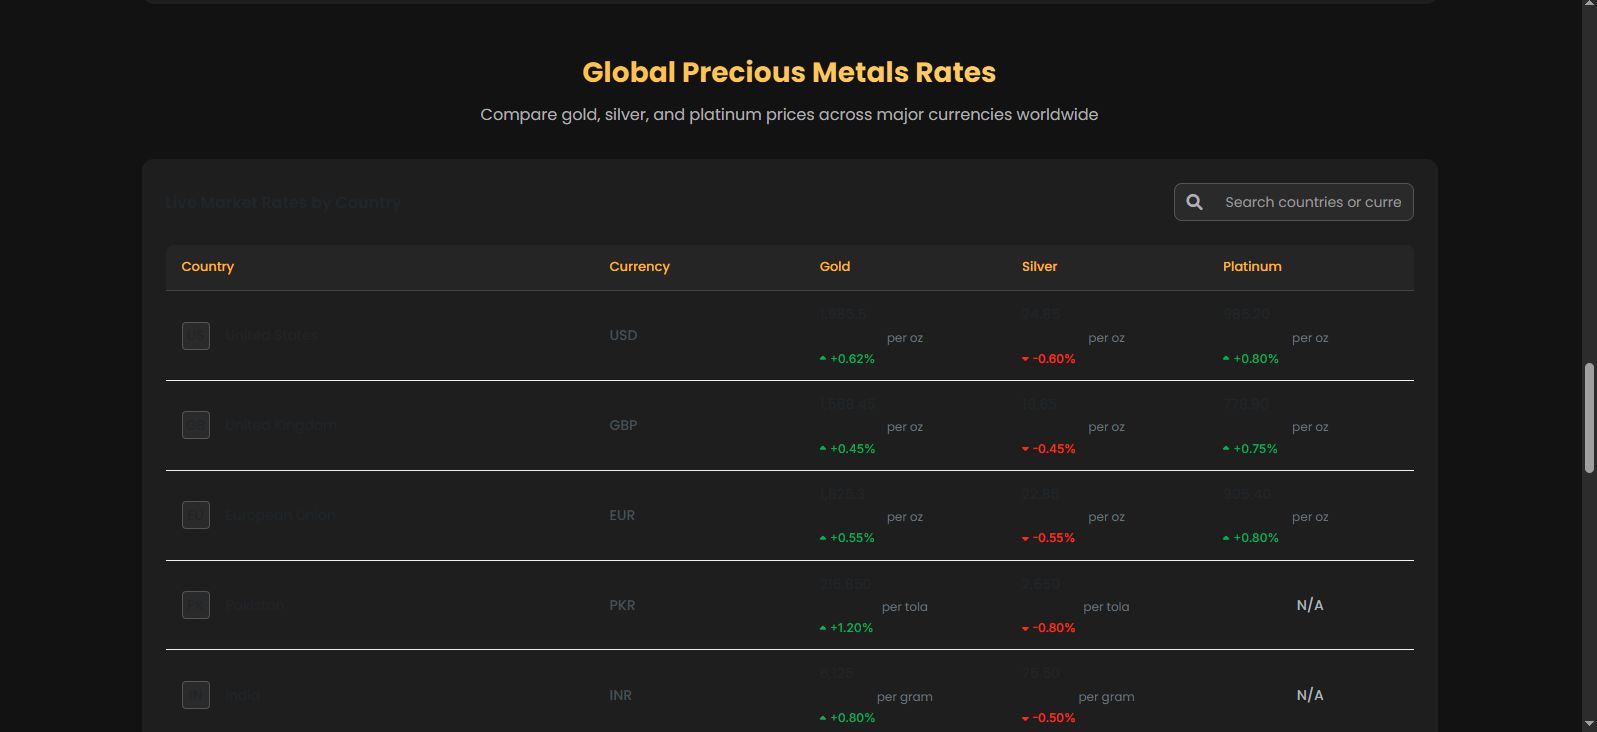Click the Platinum column header
This screenshot has width=1597, height=732.
[1251, 267]
